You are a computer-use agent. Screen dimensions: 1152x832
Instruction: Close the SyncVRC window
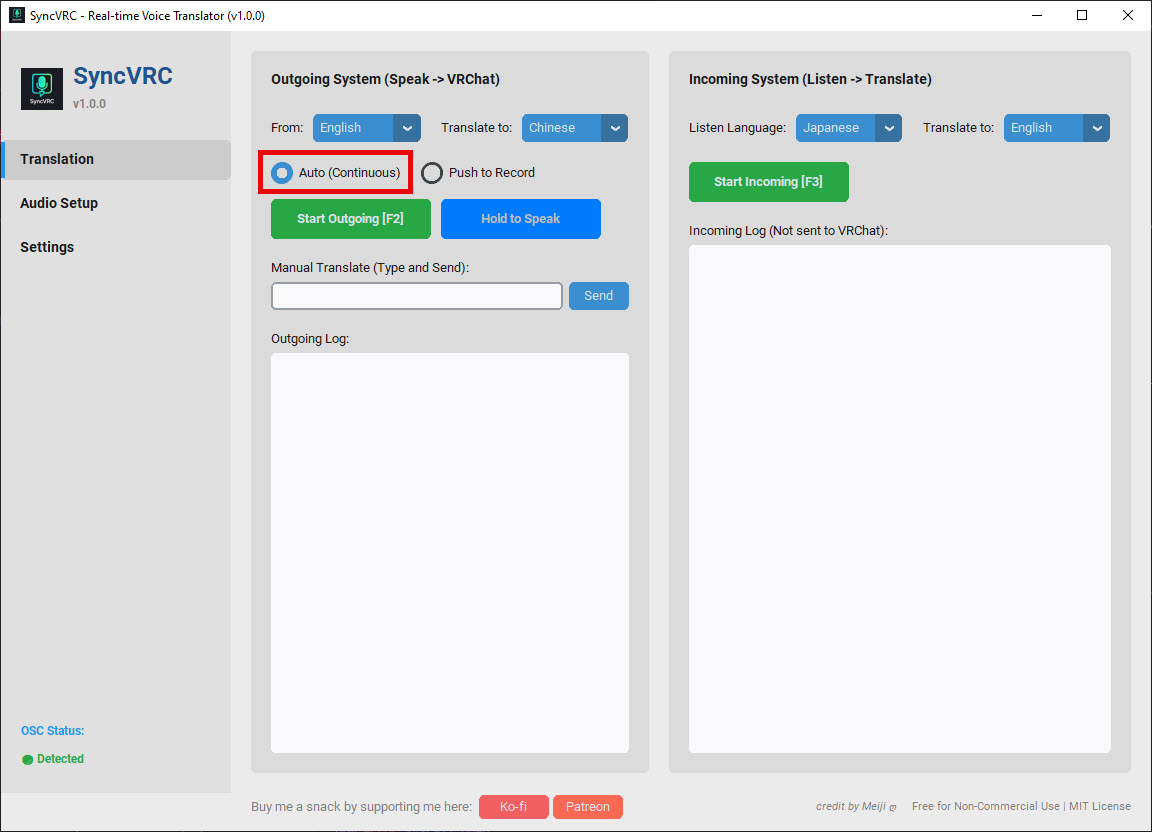1128,15
